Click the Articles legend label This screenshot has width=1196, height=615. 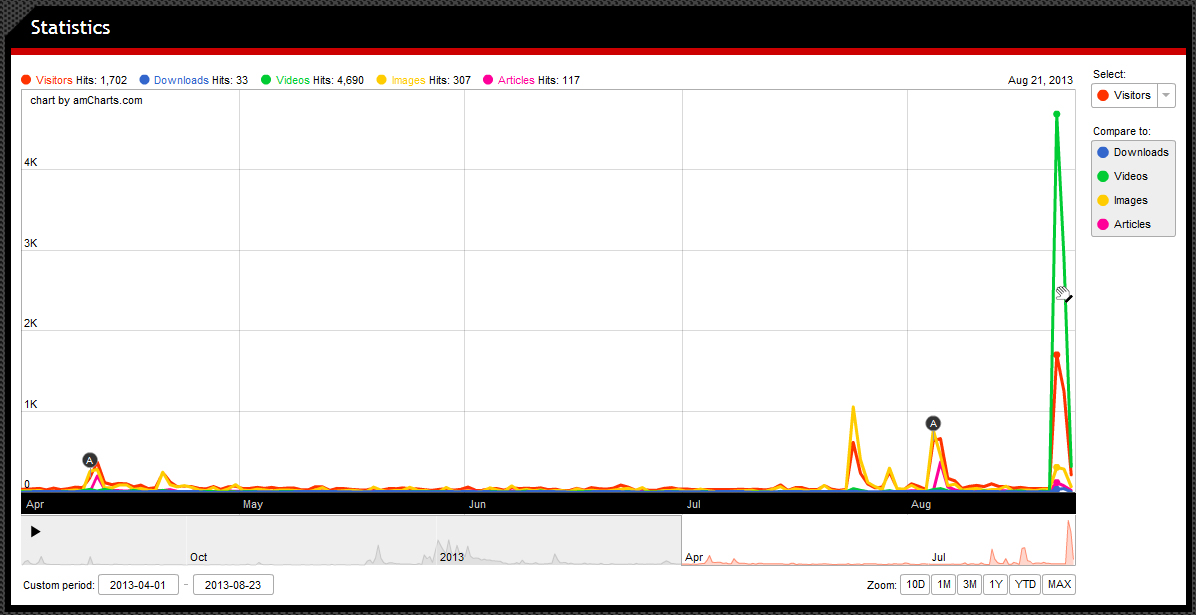[x=516, y=80]
